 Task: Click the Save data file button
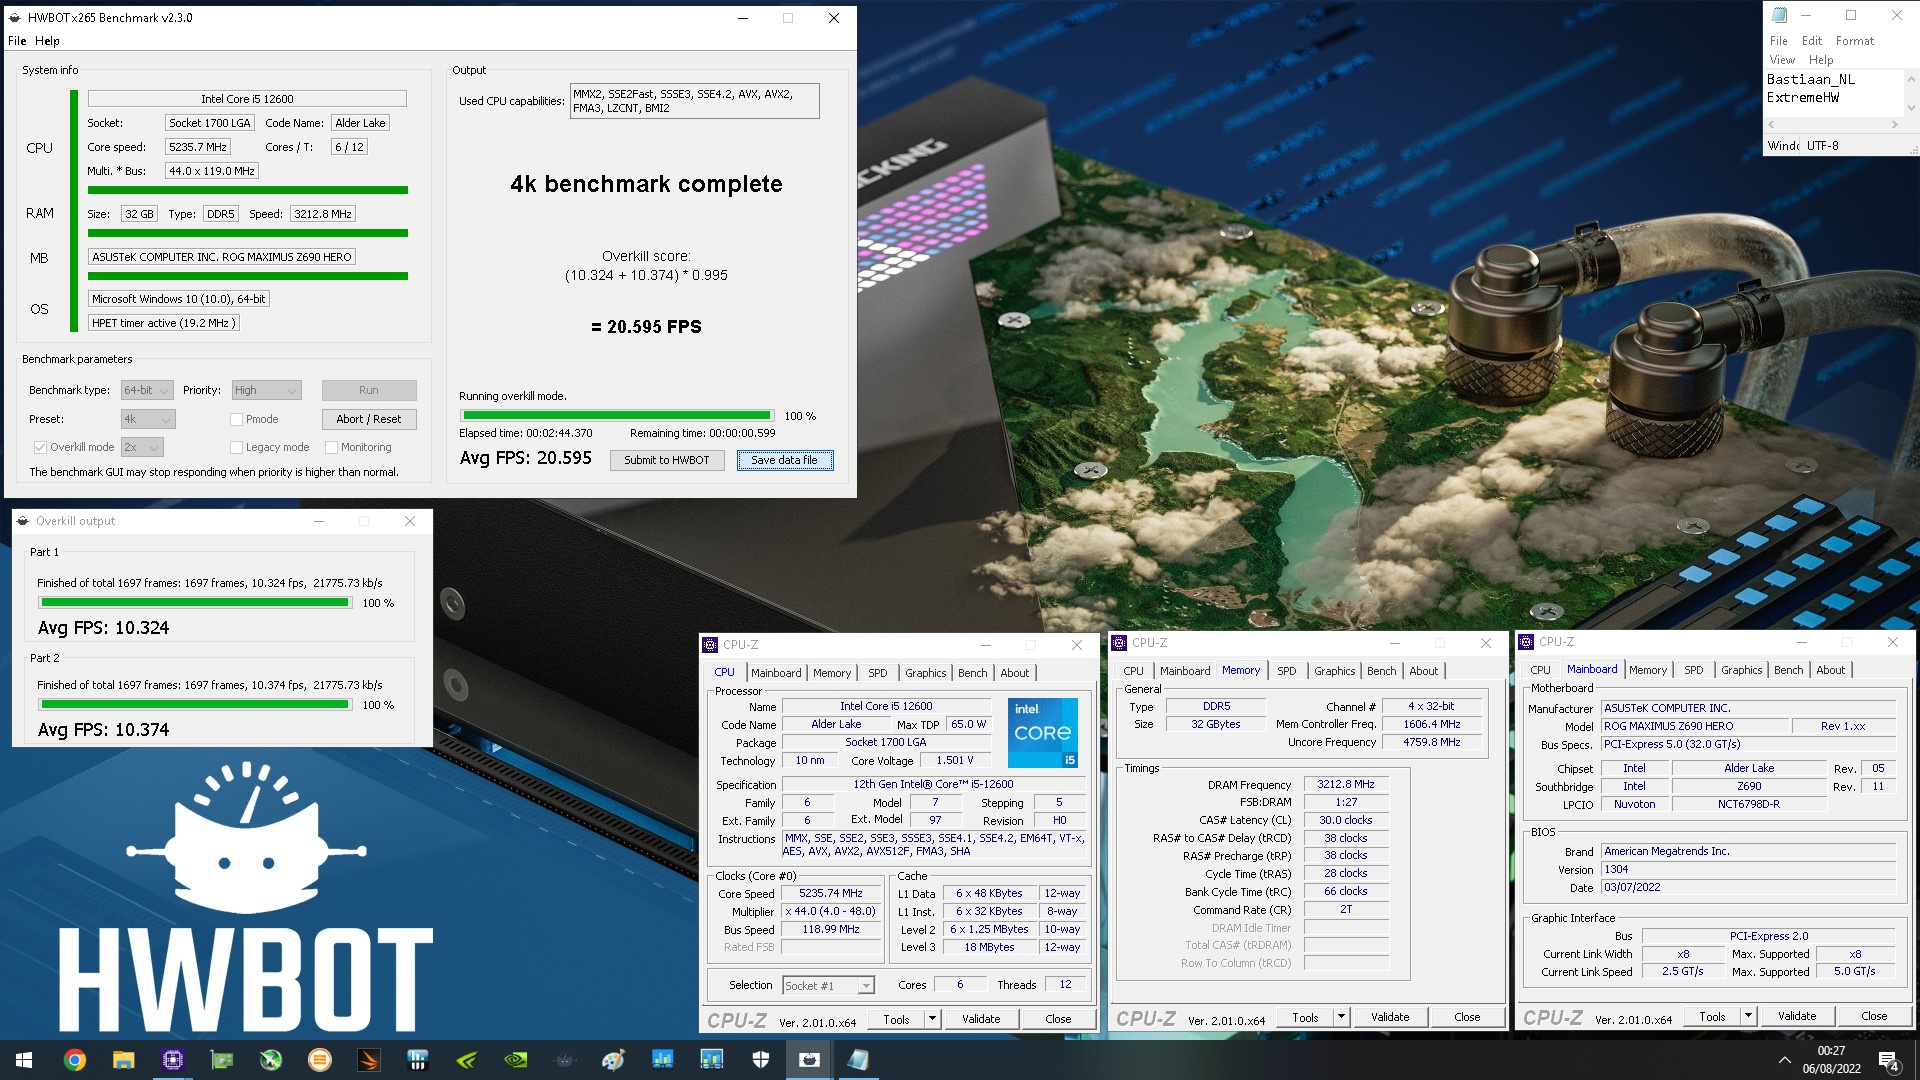[x=785, y=460]
